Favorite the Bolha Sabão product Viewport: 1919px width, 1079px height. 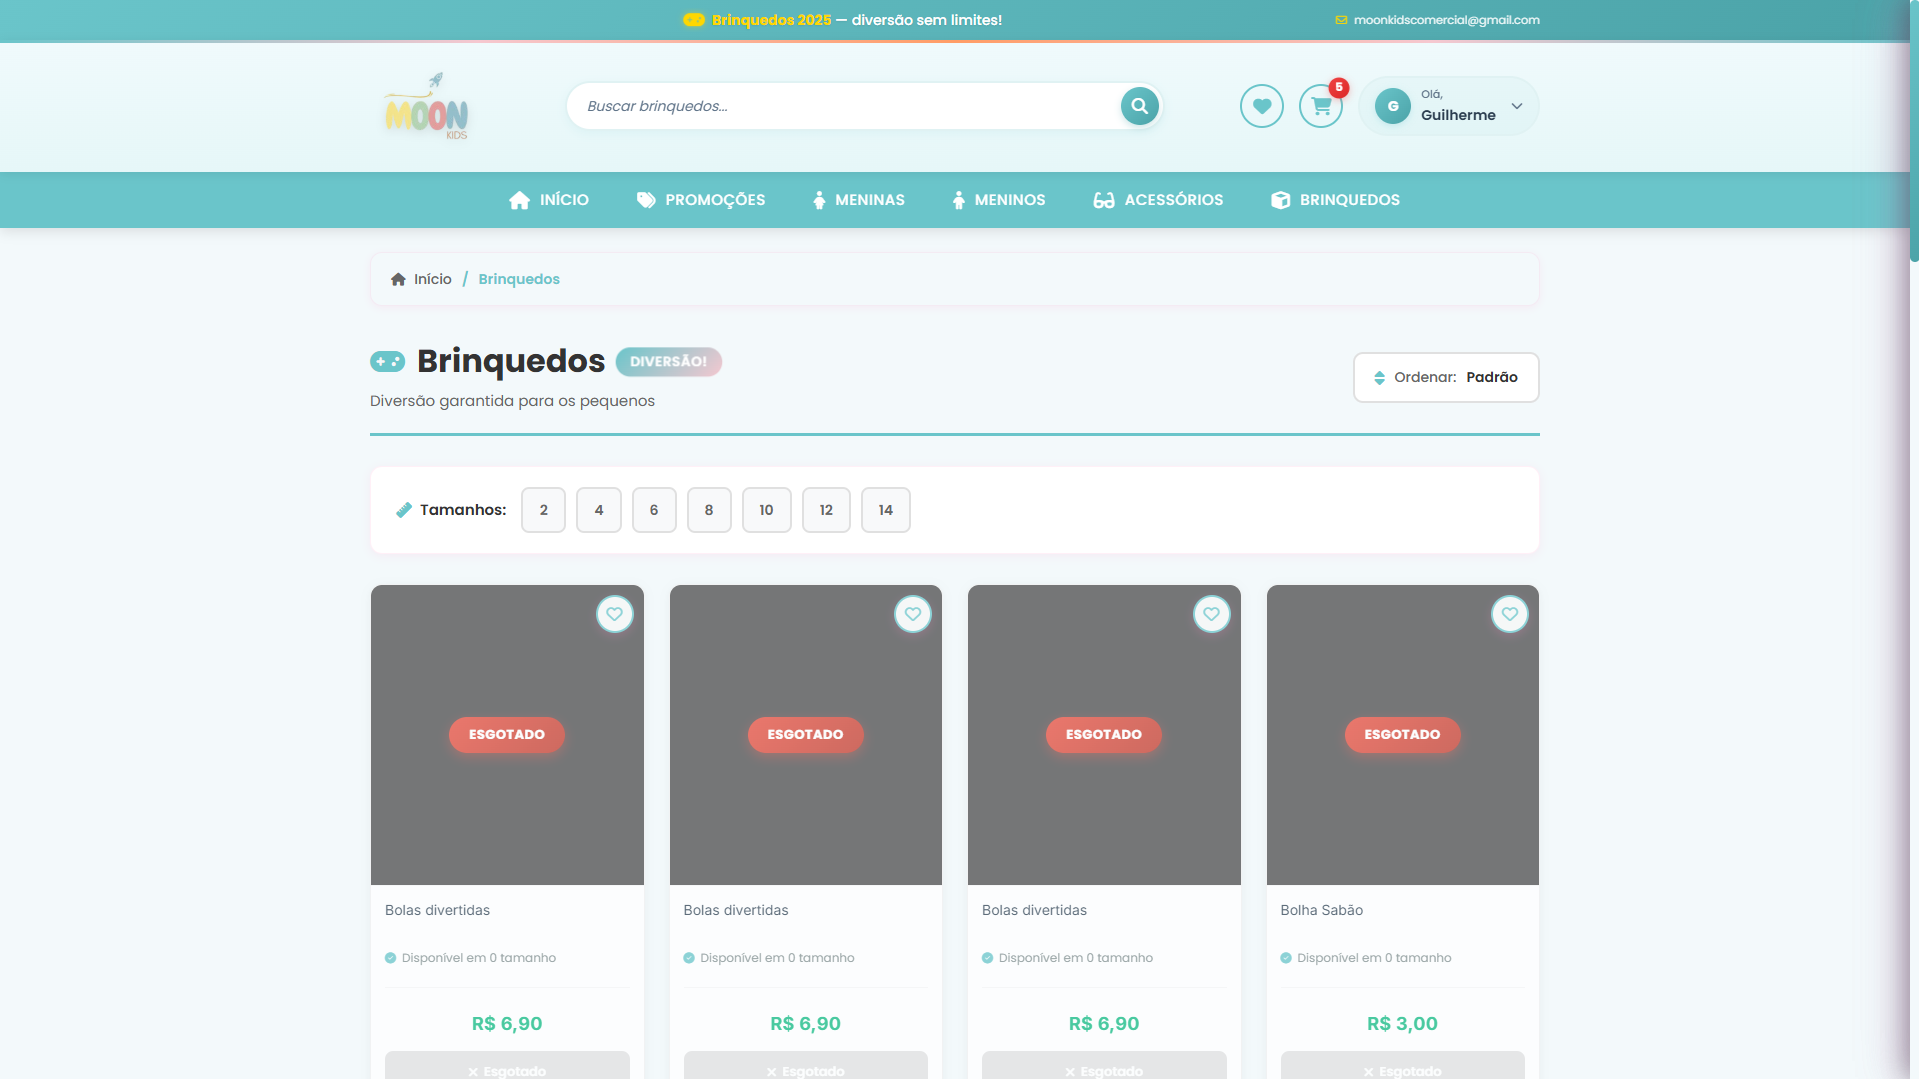click(1509, 614)
